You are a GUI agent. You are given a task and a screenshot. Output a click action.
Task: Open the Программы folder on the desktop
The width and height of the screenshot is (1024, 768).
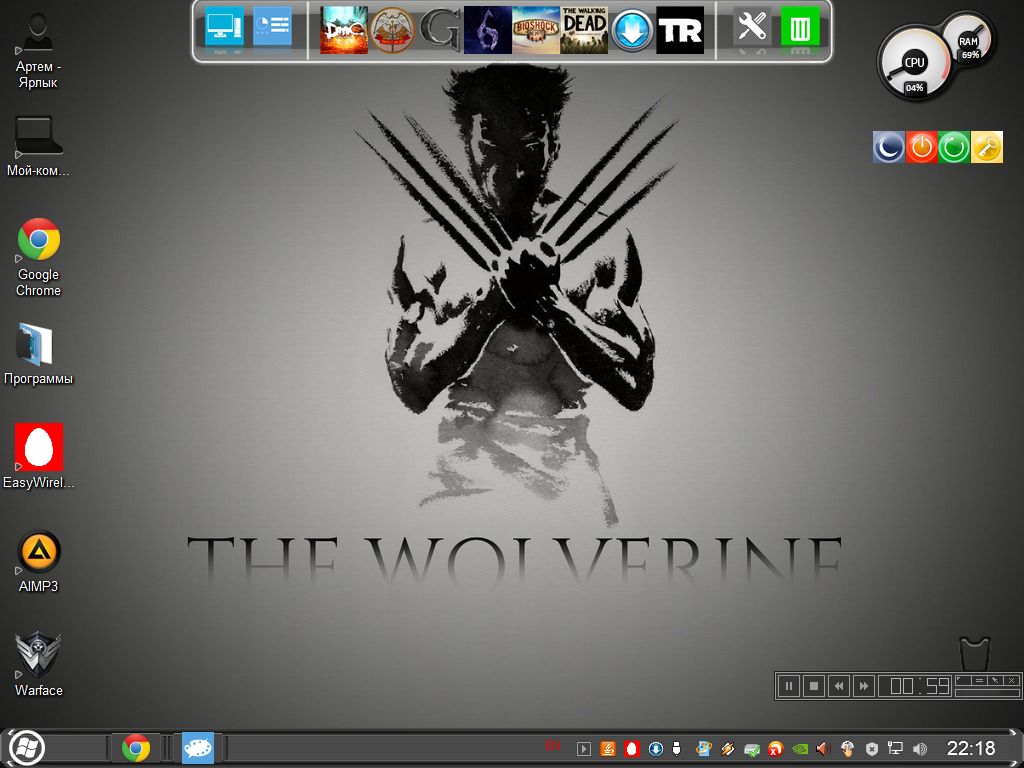(x=38, y=353)
